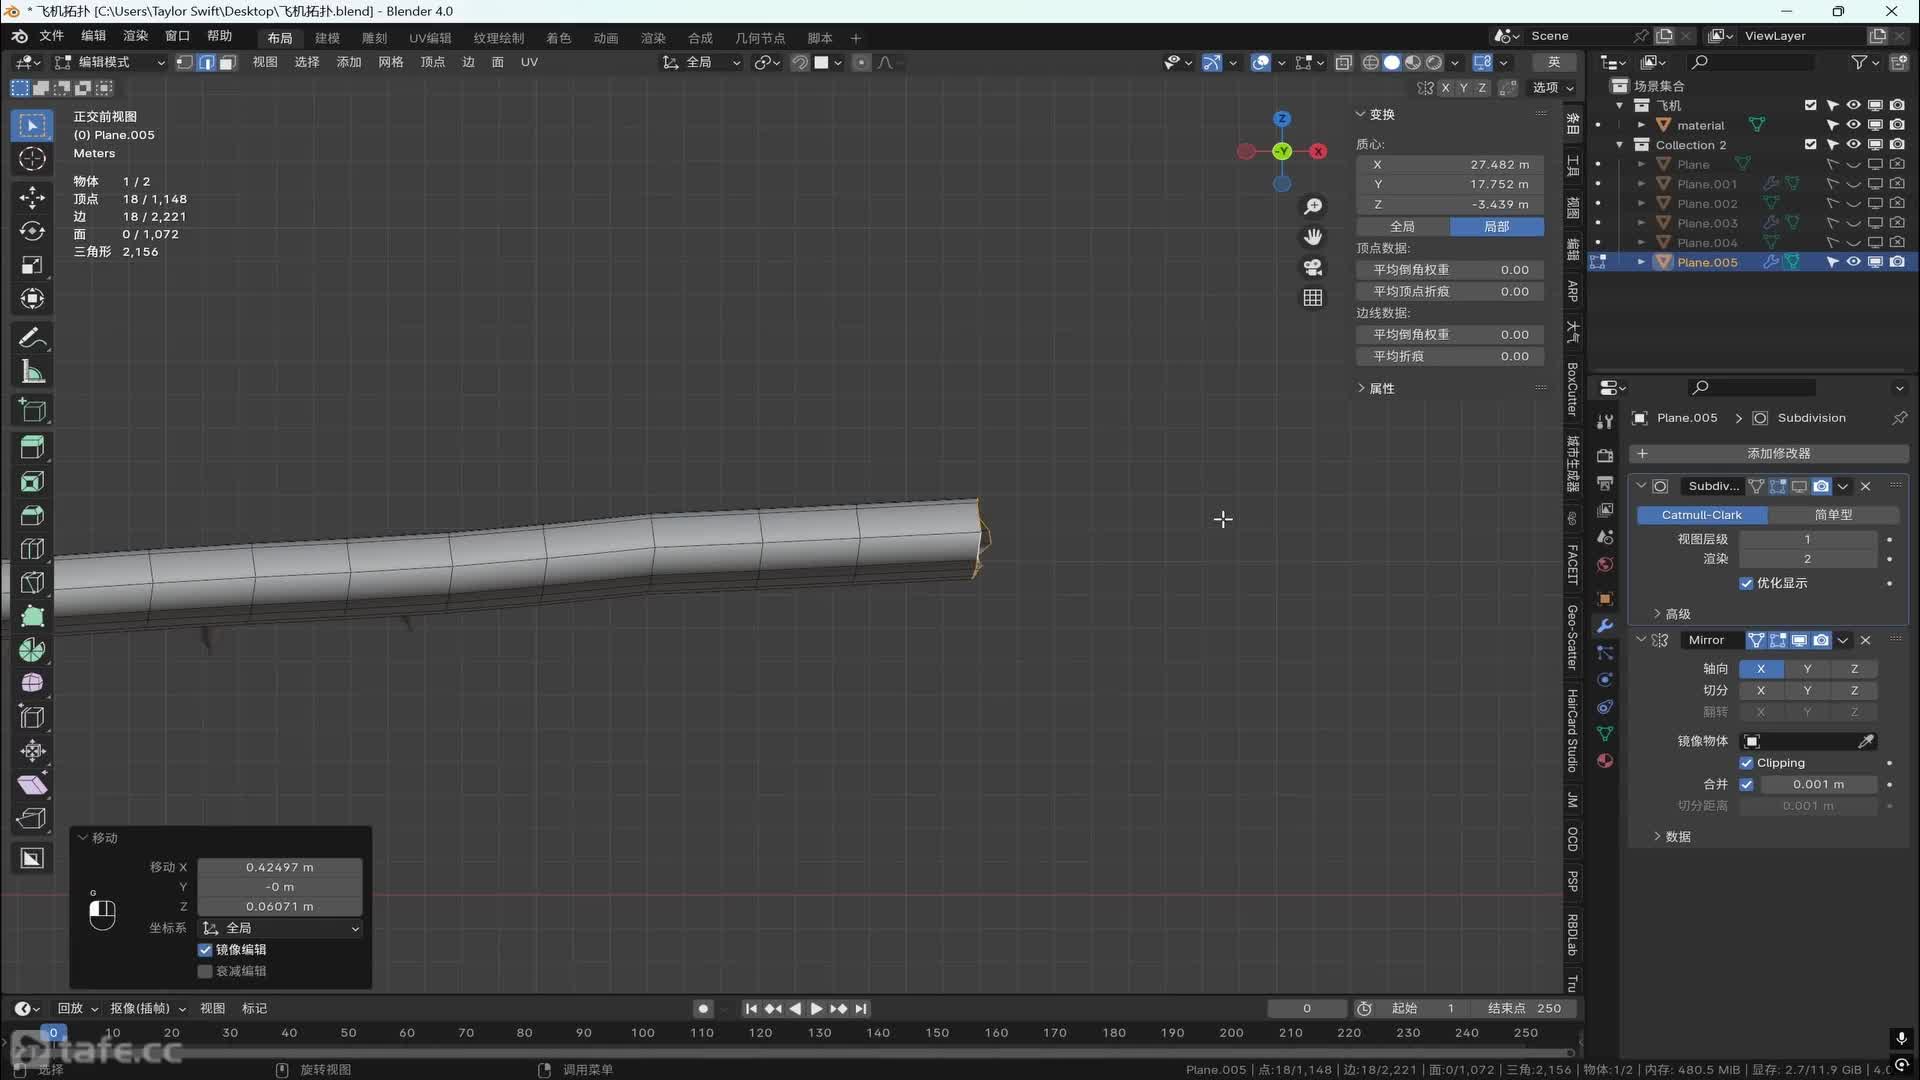The width and height of the screenshot is (1920, 1080).
Task: Open the 坐标系 全局 dropdown
Action: (280, 928)
